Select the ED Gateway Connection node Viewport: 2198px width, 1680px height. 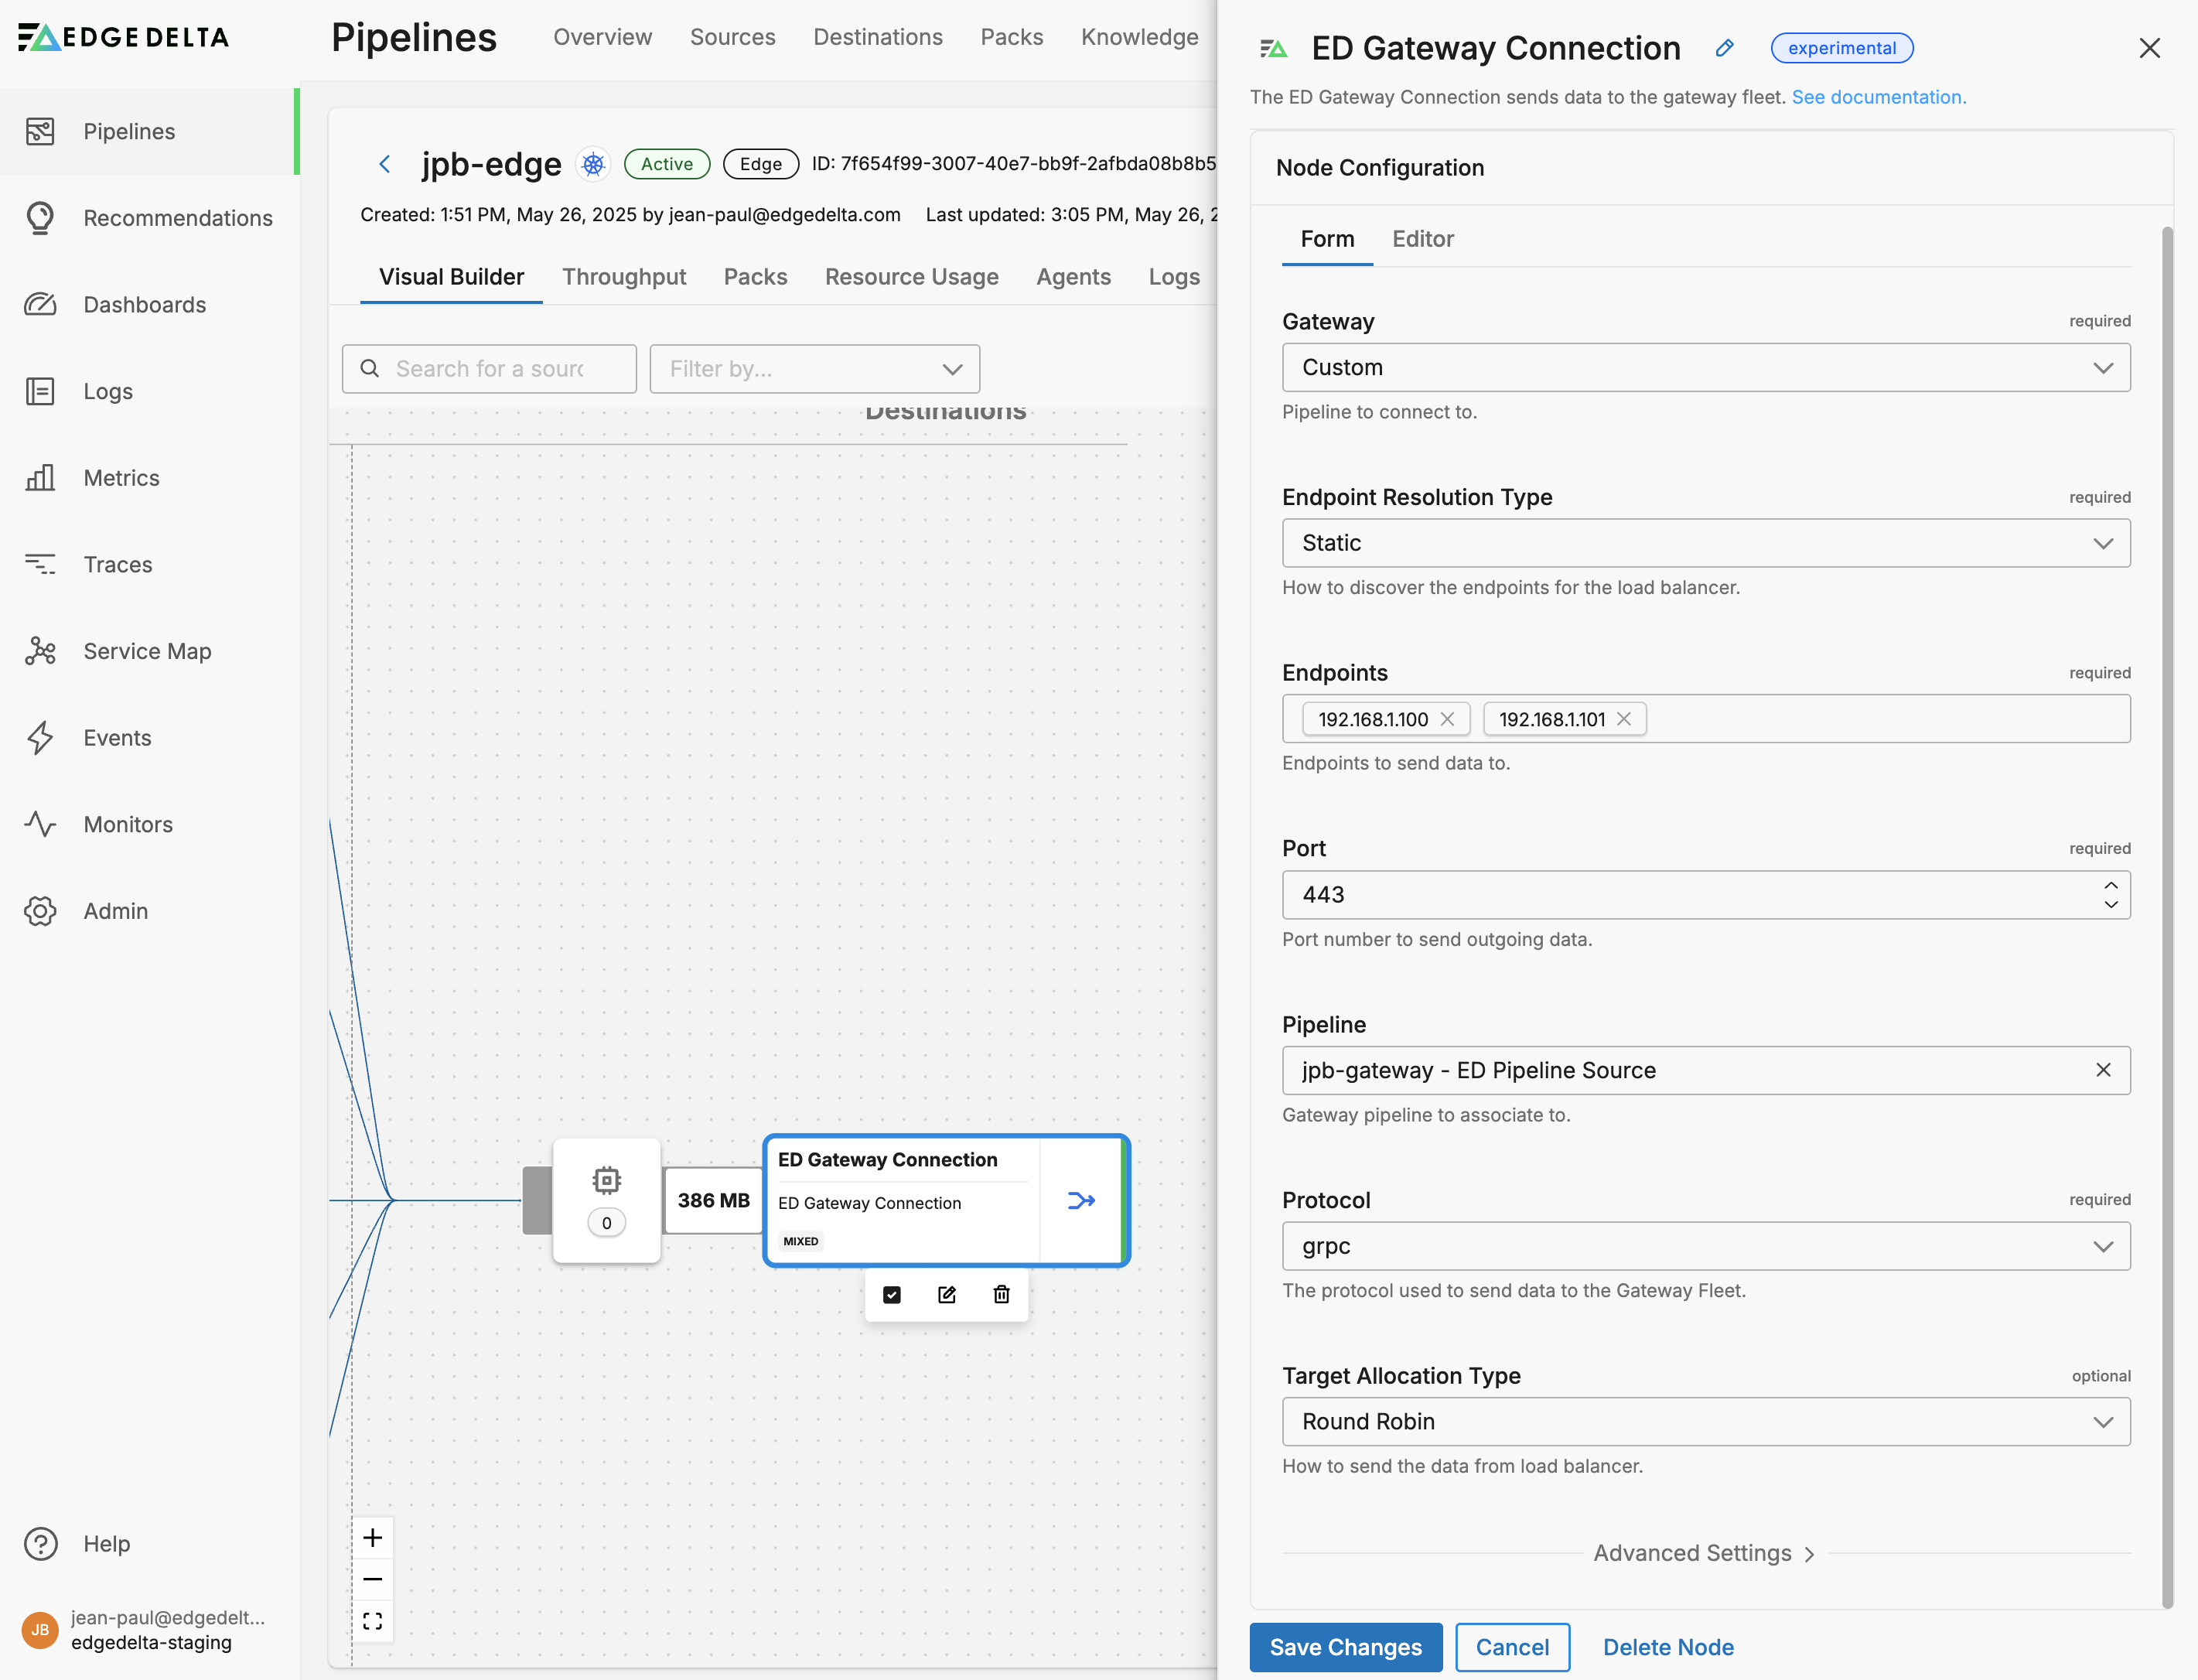(946, 1200)
